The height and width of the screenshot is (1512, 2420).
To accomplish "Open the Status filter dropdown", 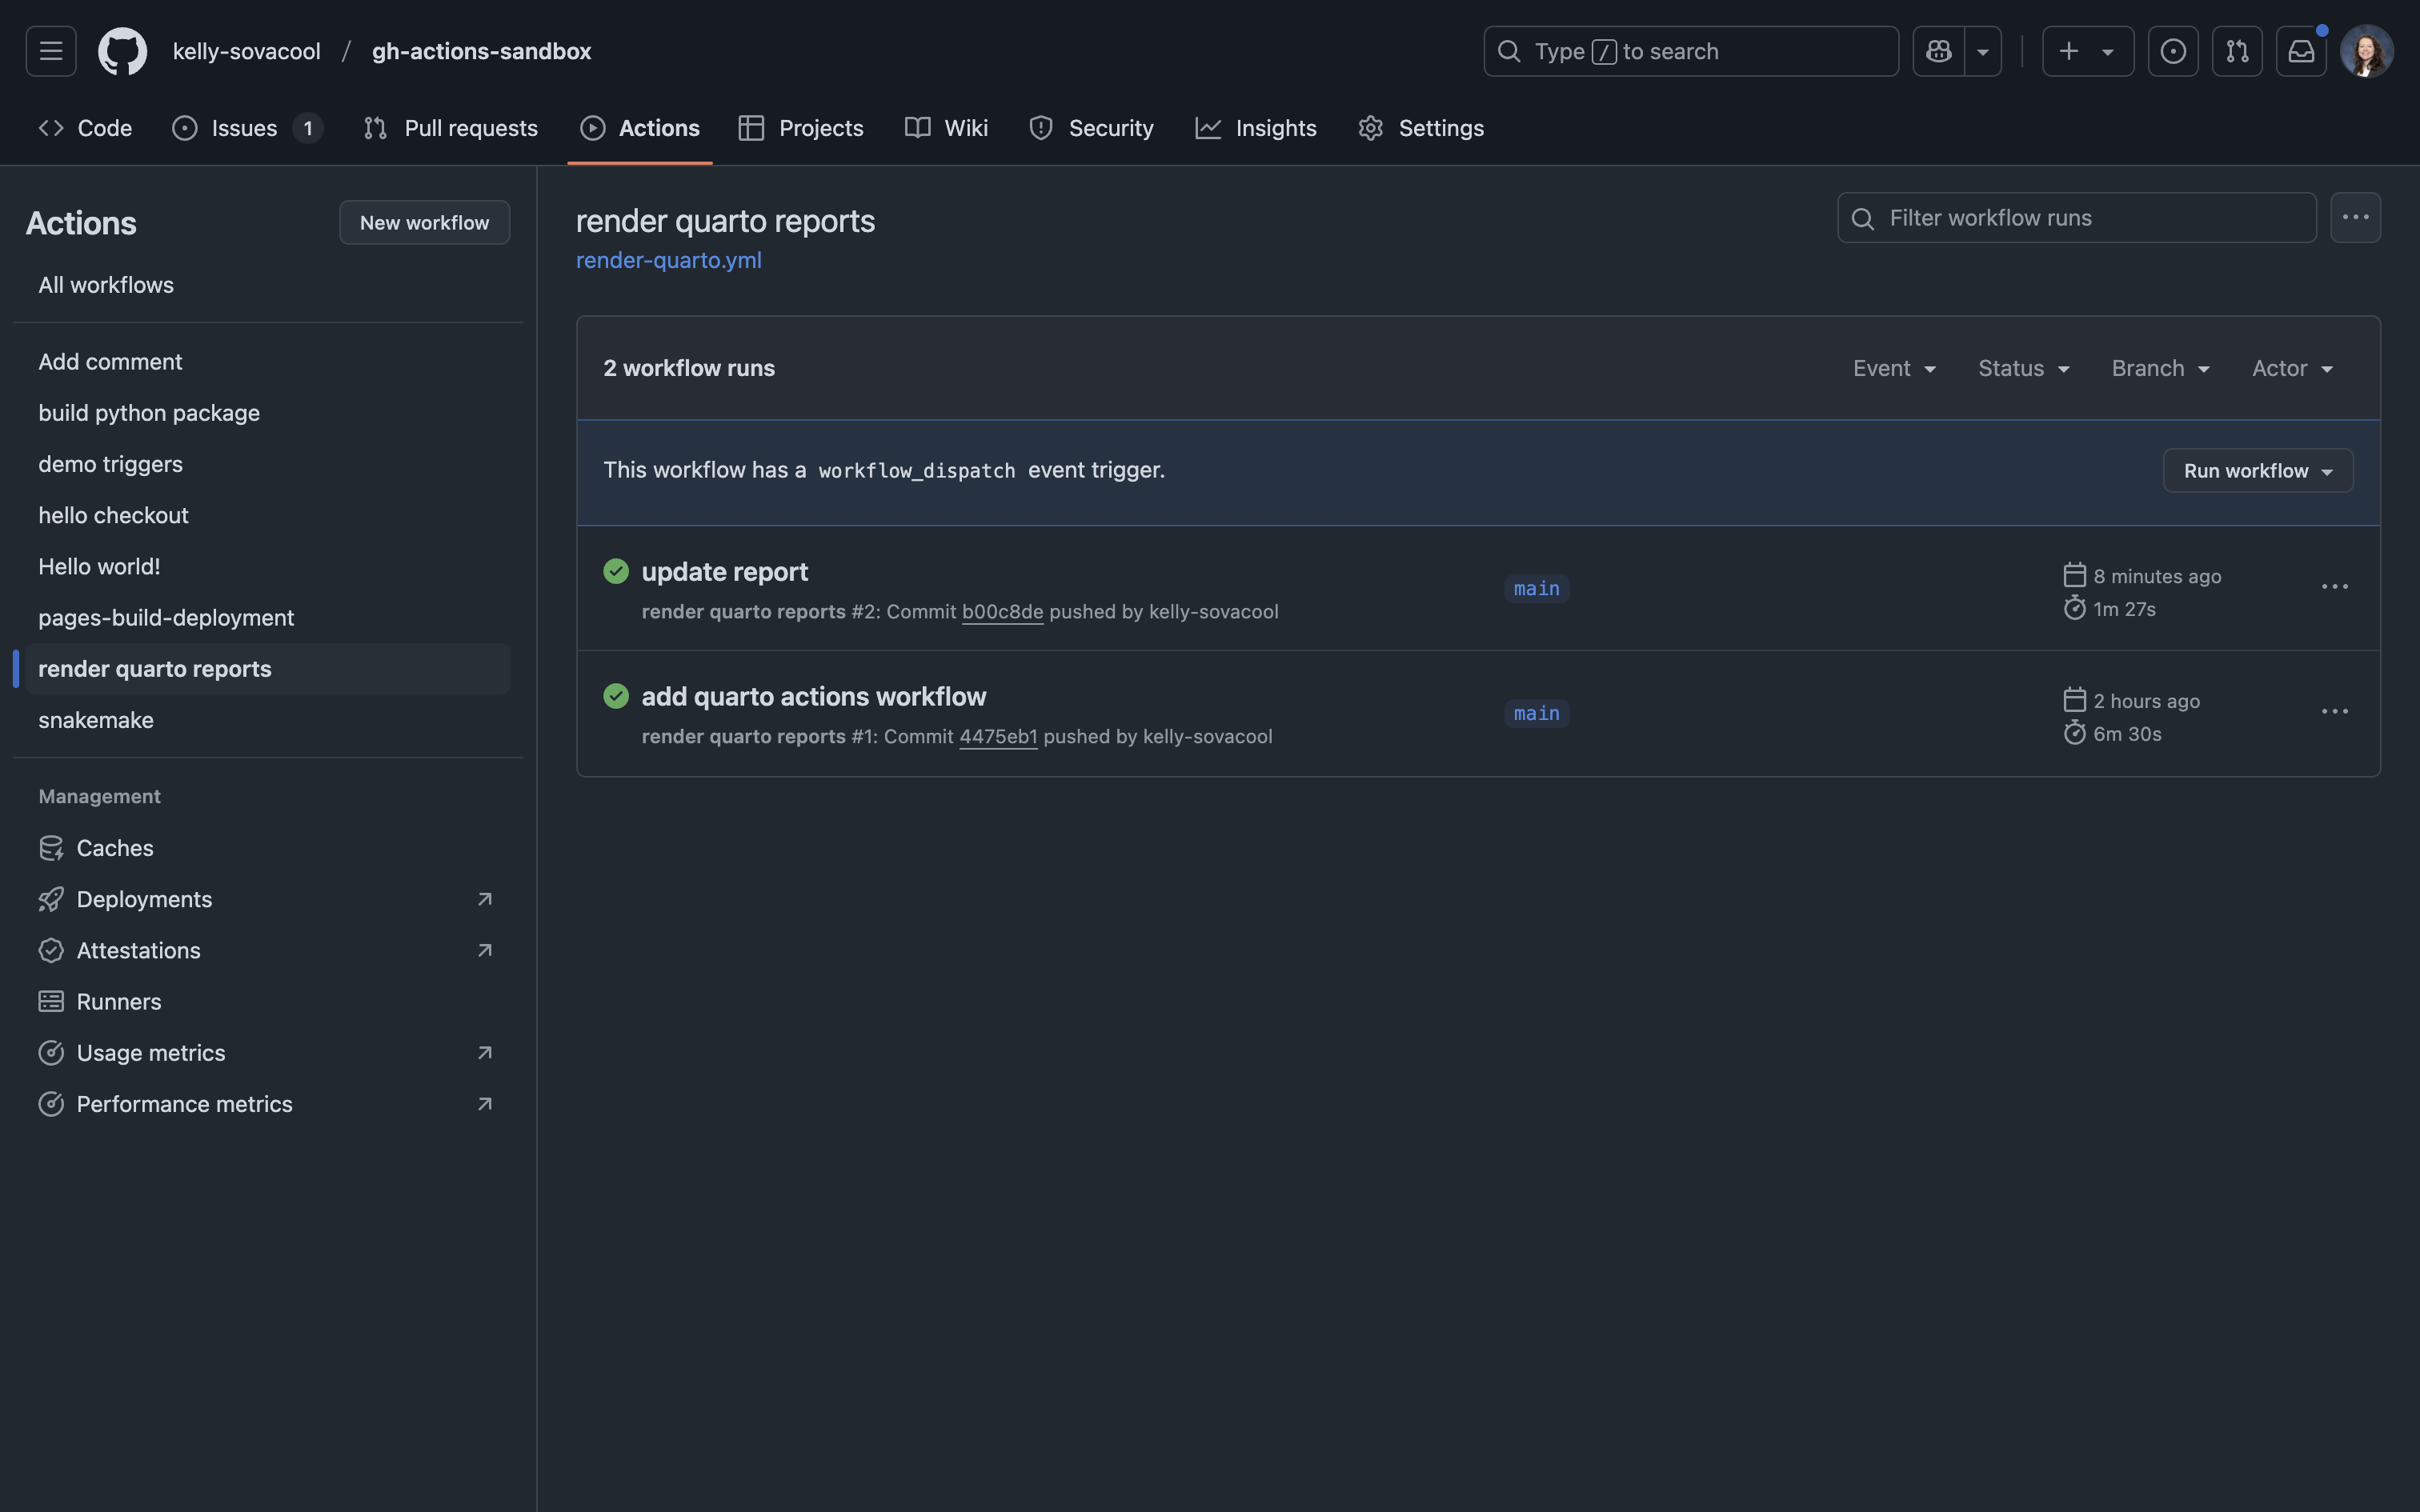I will [x=2023, y=369].
